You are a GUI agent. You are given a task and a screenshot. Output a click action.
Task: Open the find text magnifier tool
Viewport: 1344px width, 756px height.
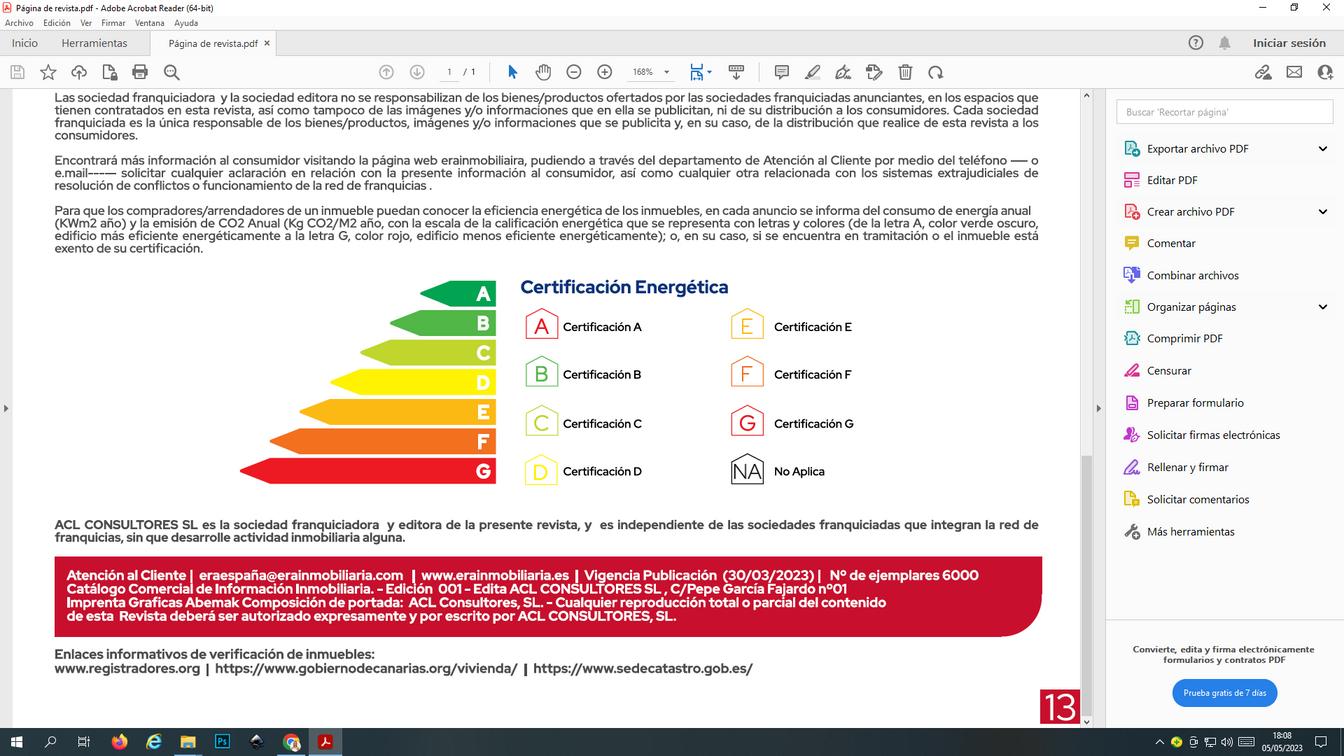pos(171,72)
